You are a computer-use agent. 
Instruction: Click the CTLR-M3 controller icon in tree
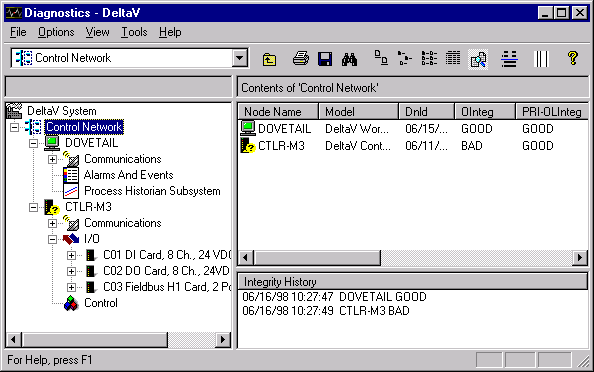[52, 207]
